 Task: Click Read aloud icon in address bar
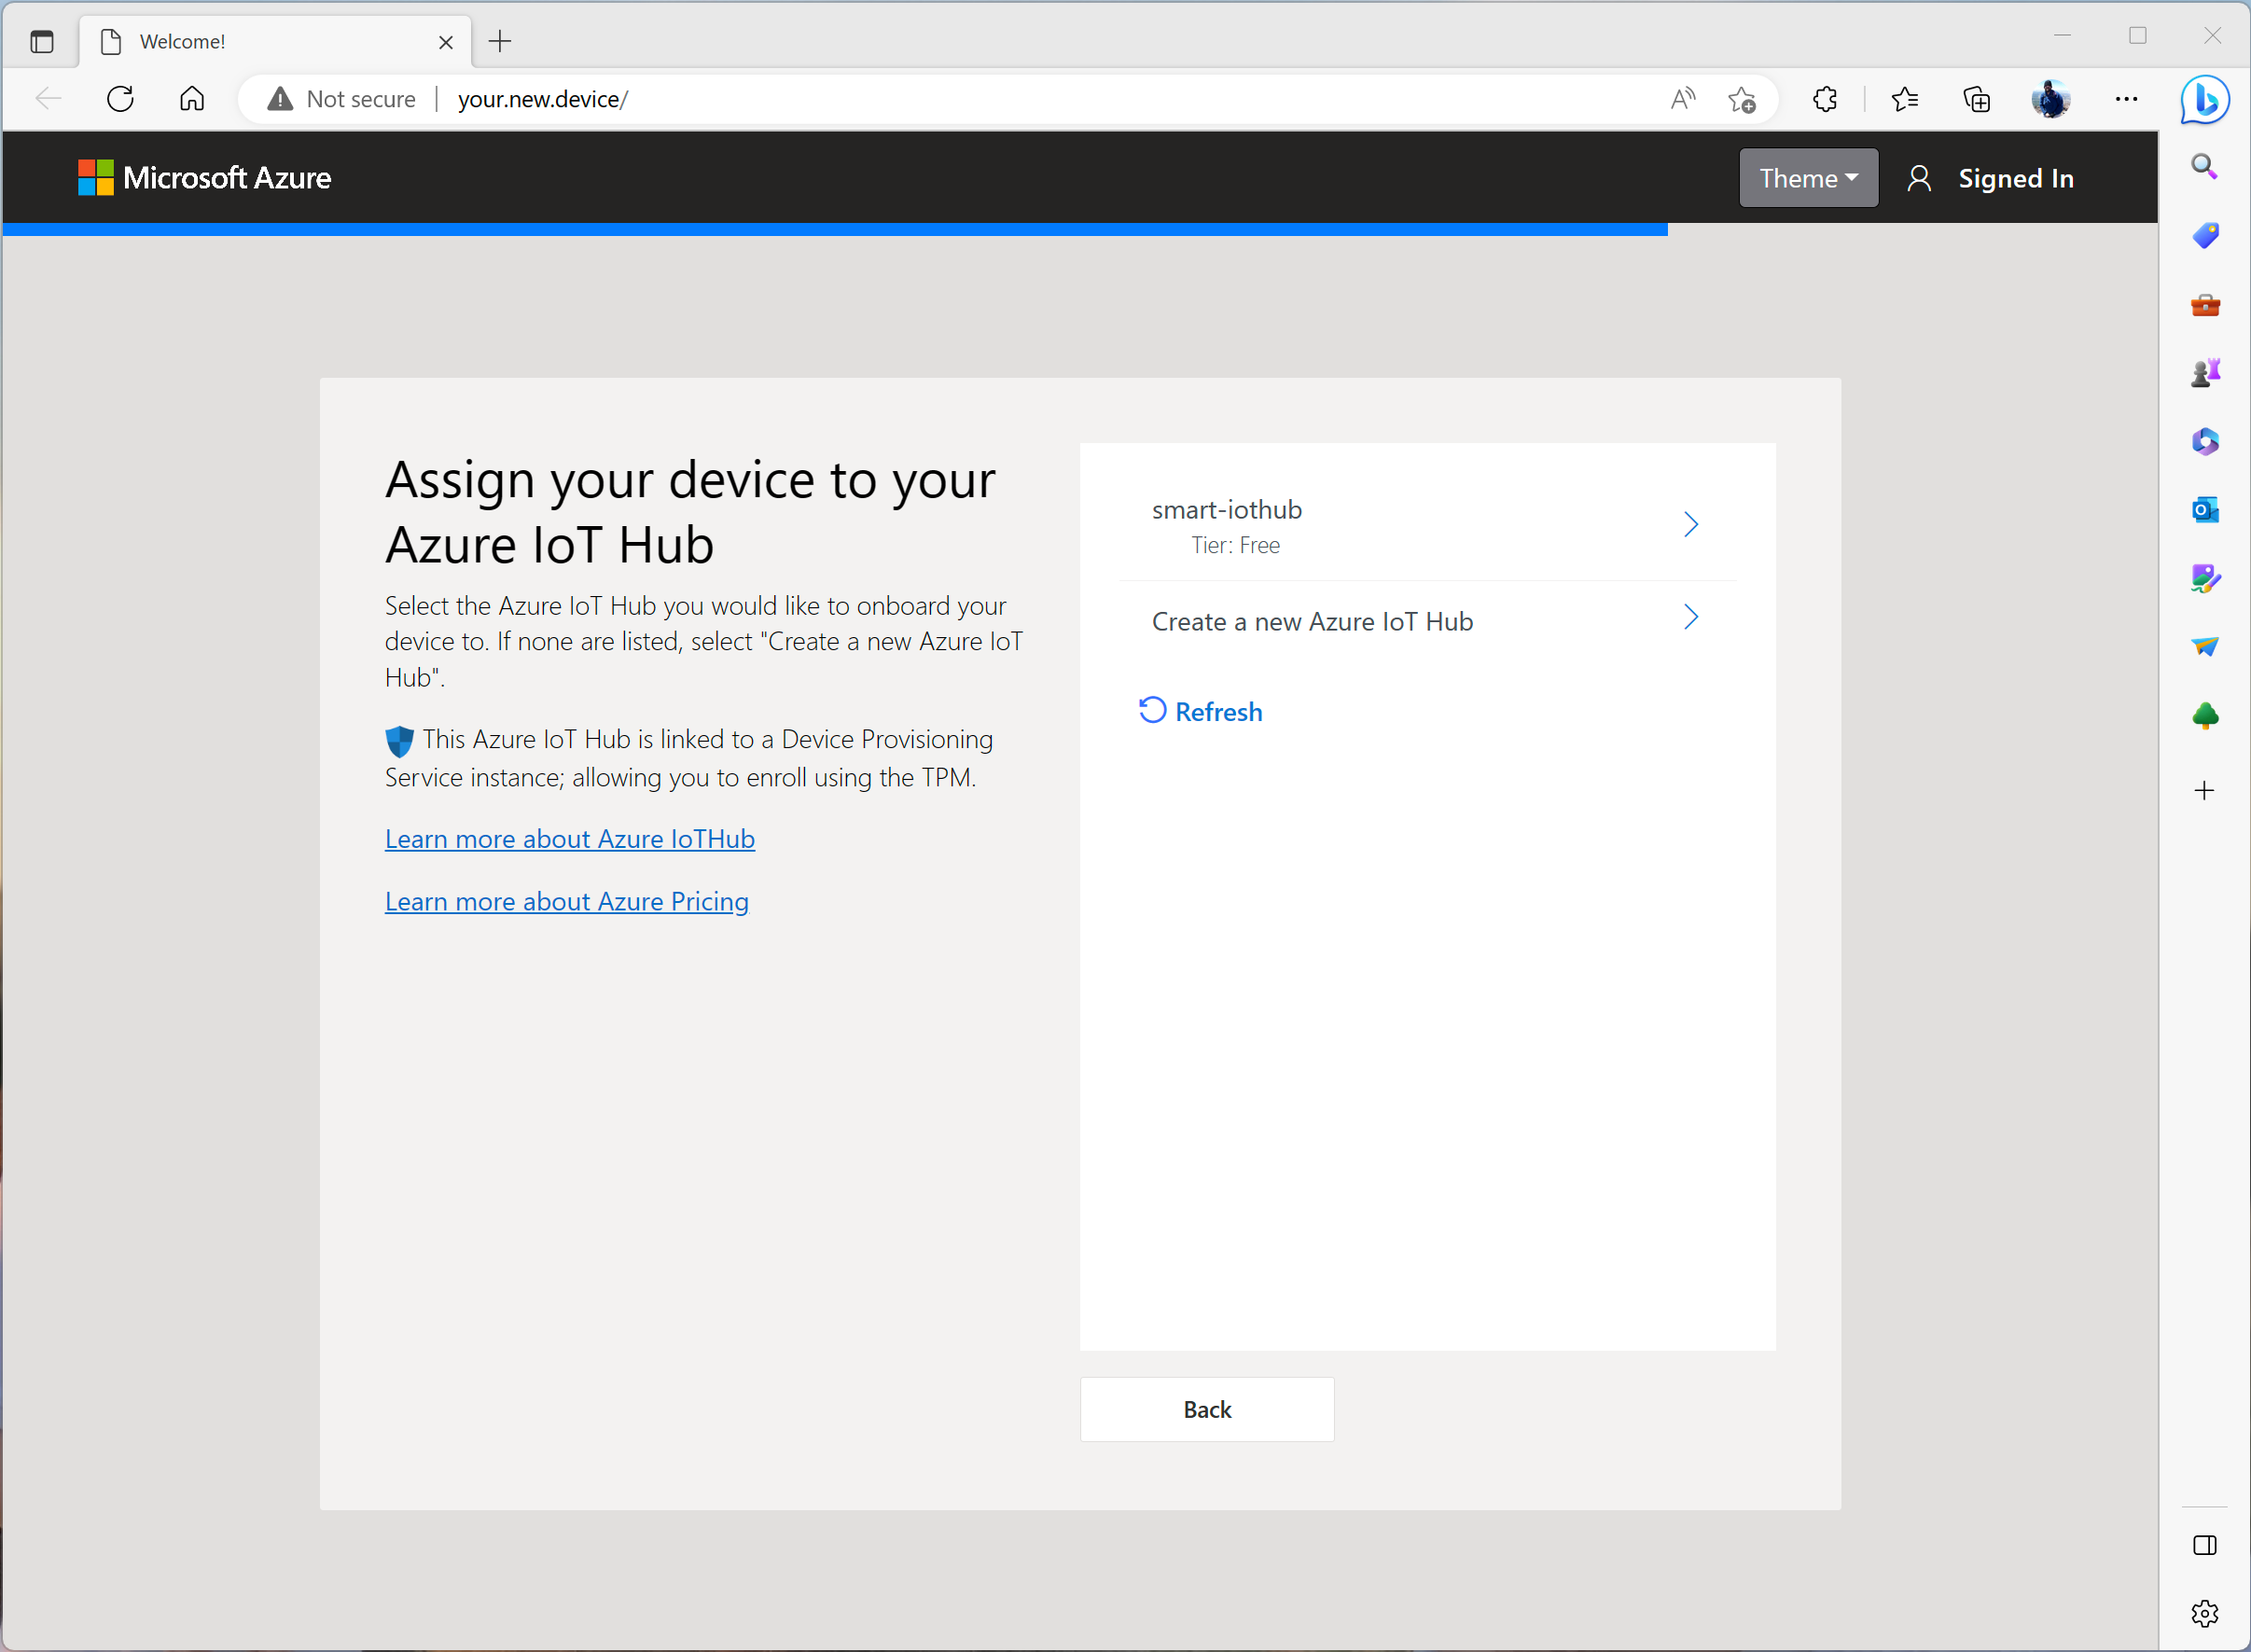(1683, 99)
